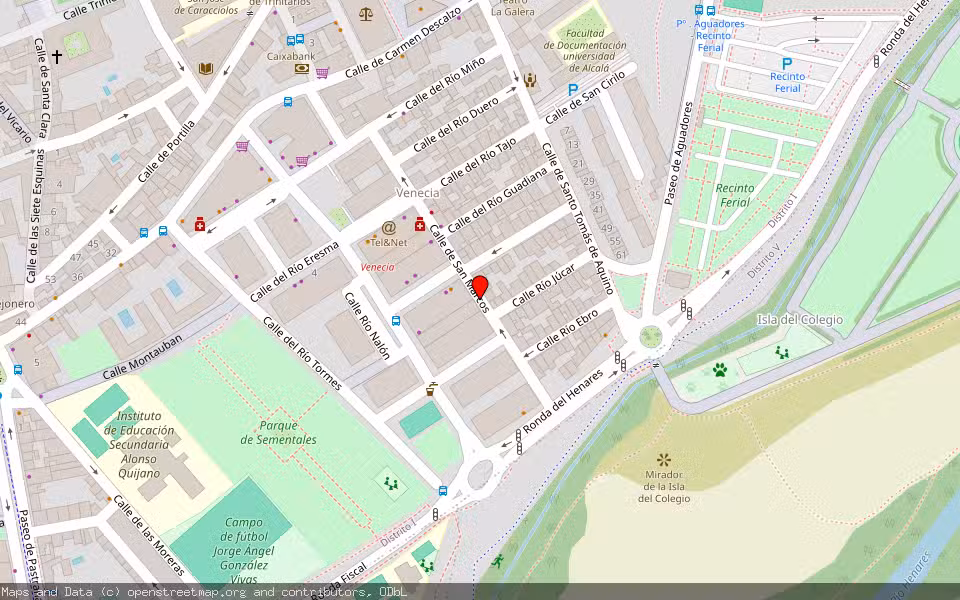Click the 'Facultad de Documentación' label
960x600 pixels.
[x=585, y=50]
